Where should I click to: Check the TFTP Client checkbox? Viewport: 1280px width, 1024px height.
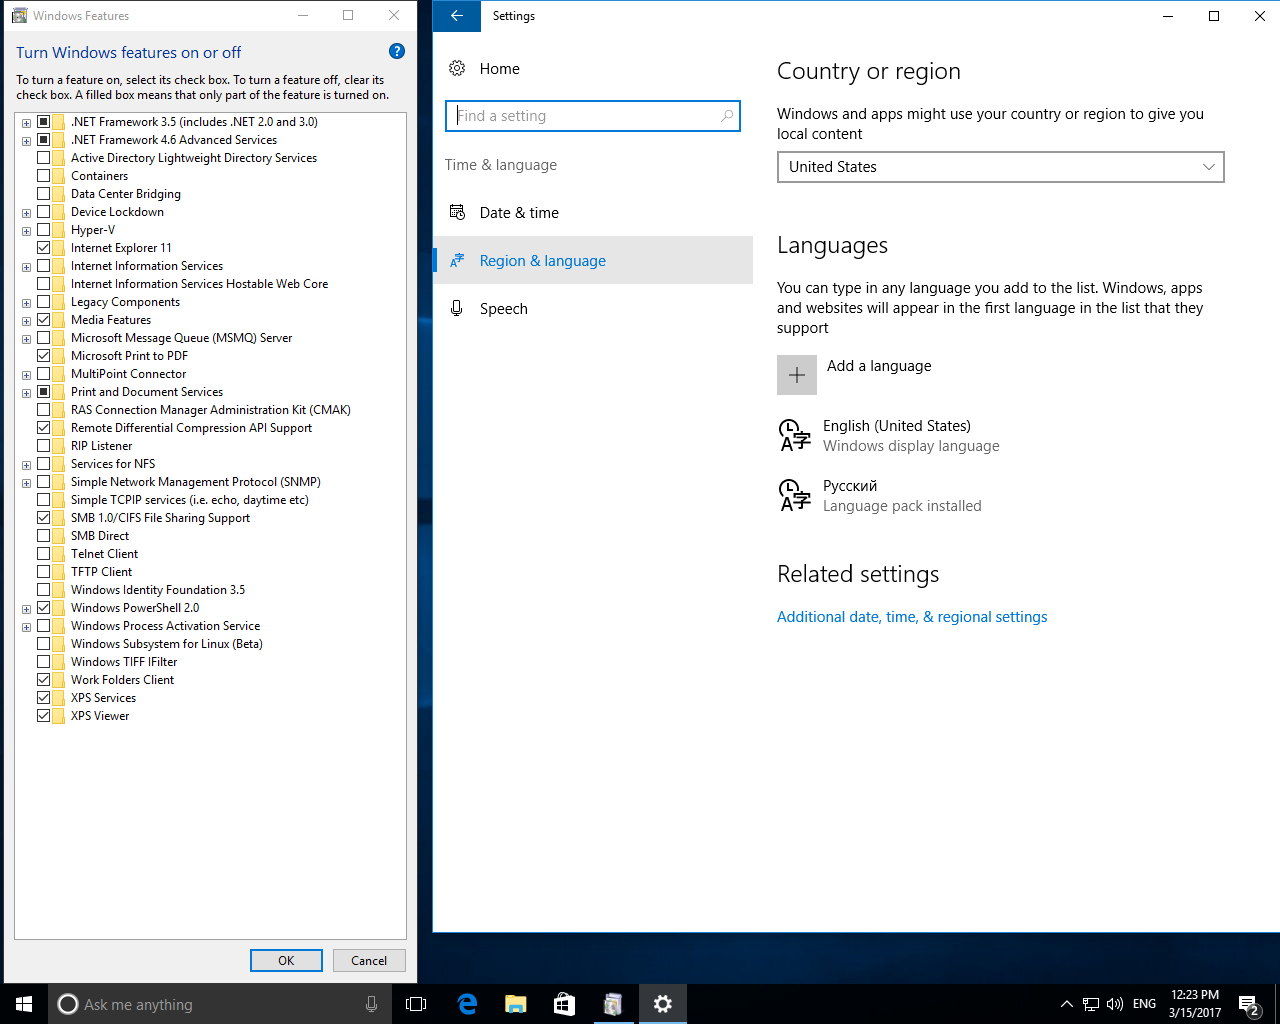(44, 571)
